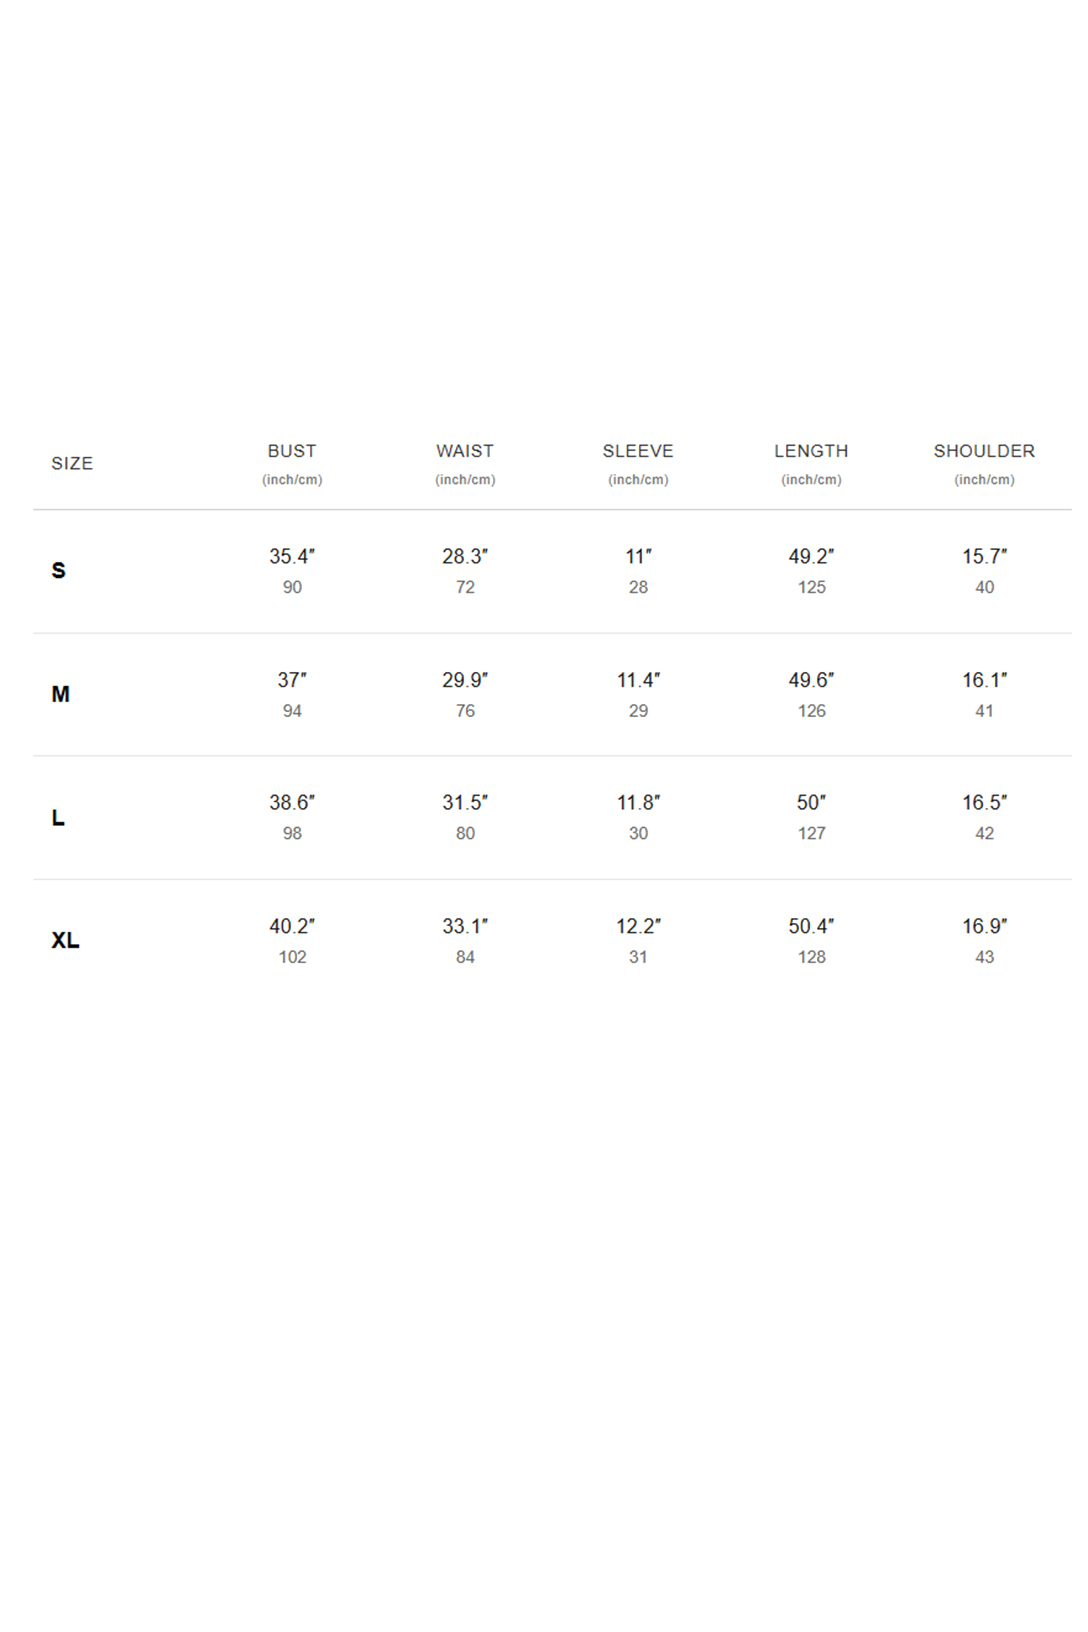Click the 35.4" bust value for S
1088x1632 pixels.
[292, 556]
